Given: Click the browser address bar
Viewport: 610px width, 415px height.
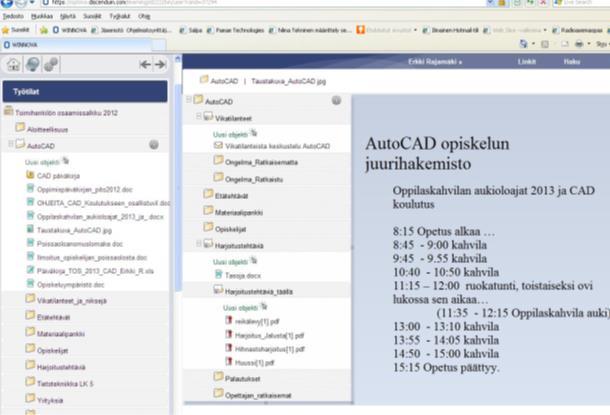Looking at the screenshot, I should coord(261,3).
